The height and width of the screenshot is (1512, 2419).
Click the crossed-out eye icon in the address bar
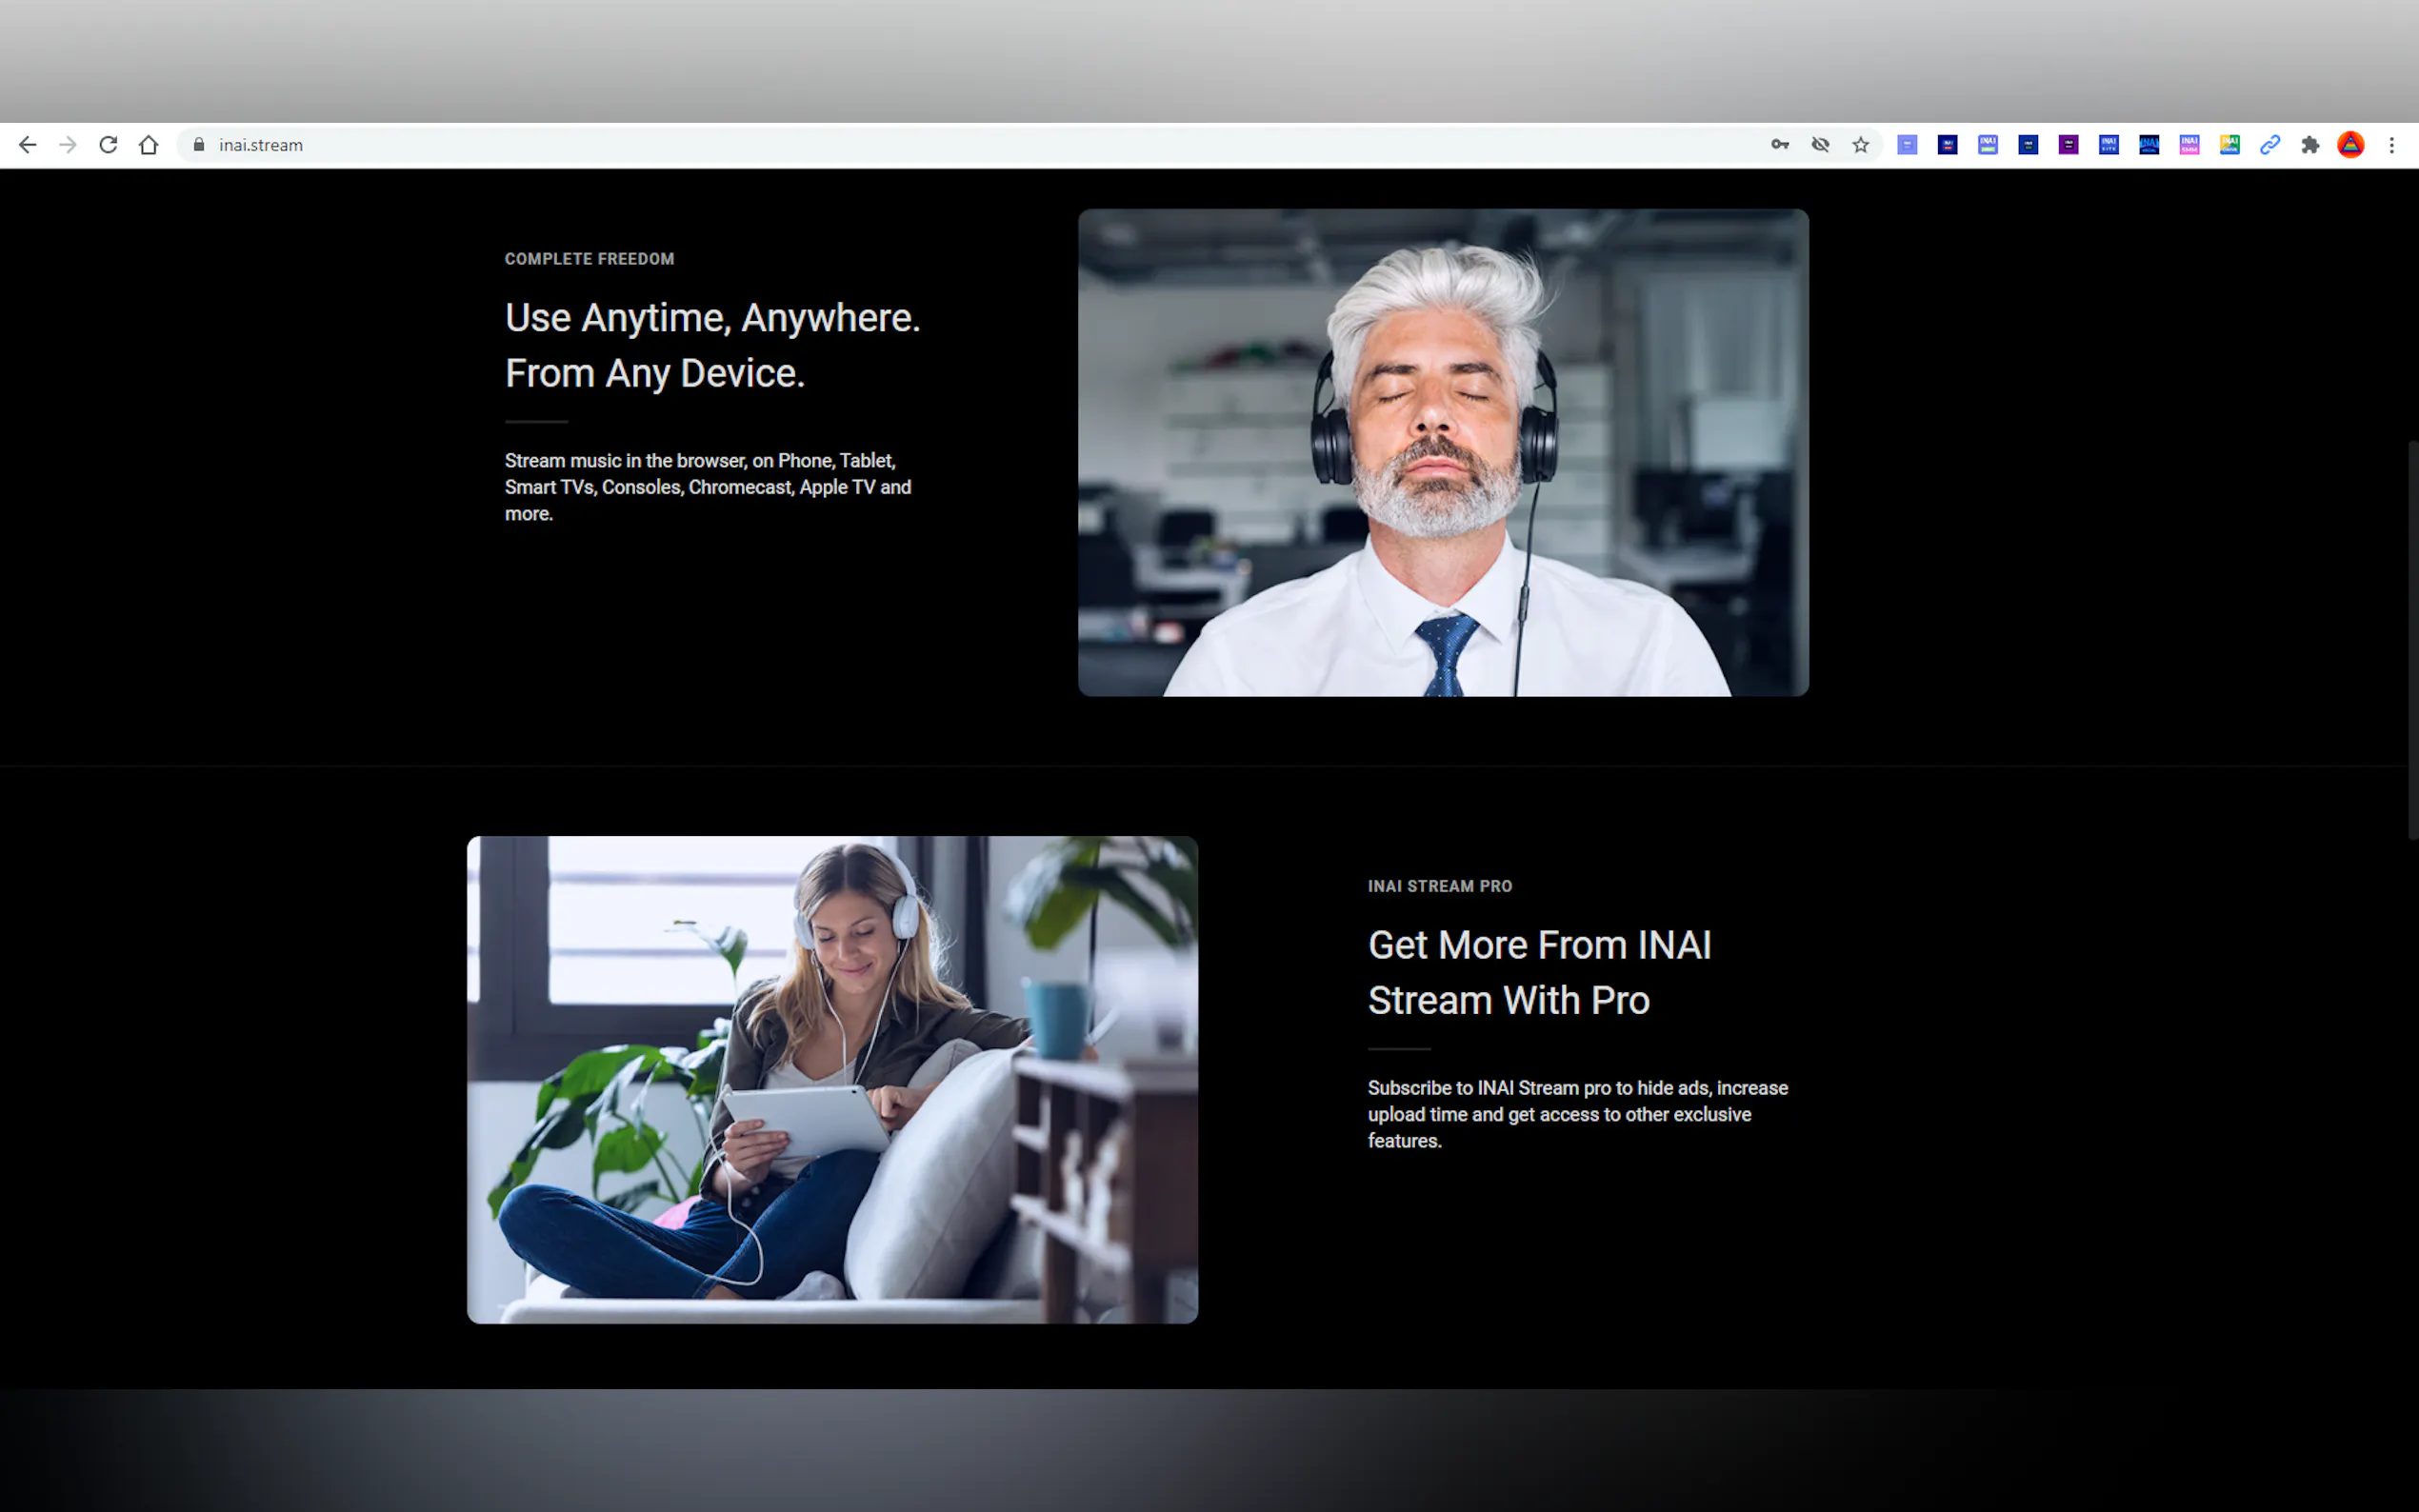pyautogui.click(x=1820, y=145)
